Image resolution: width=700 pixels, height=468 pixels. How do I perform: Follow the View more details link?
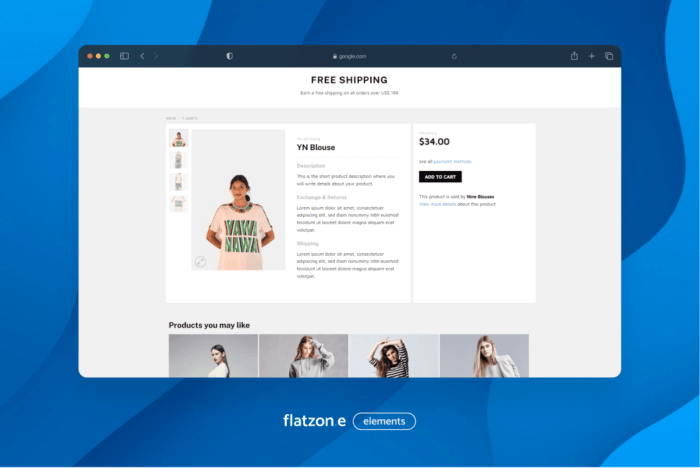pos(437,203)
